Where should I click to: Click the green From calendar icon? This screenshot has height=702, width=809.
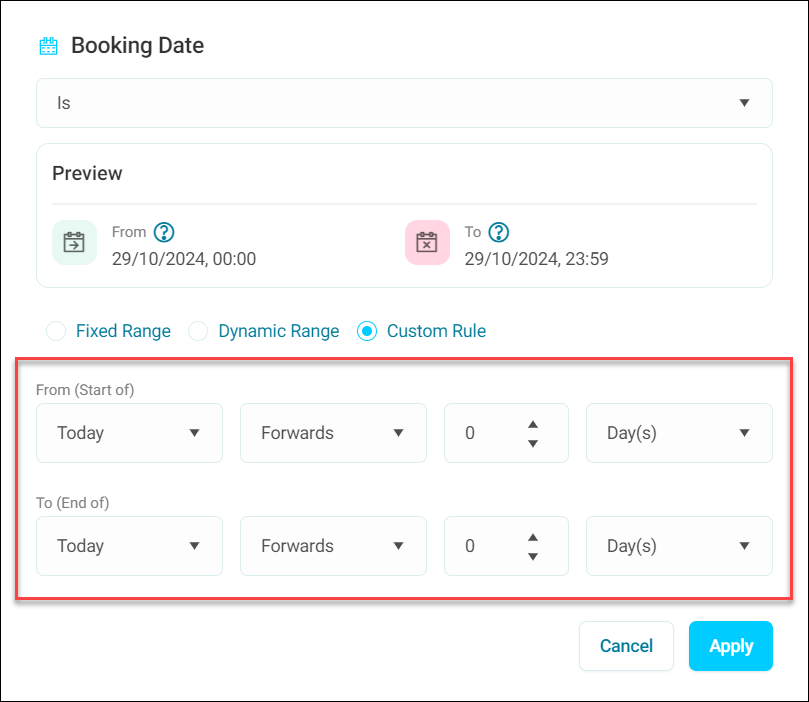tap(74, 242)
